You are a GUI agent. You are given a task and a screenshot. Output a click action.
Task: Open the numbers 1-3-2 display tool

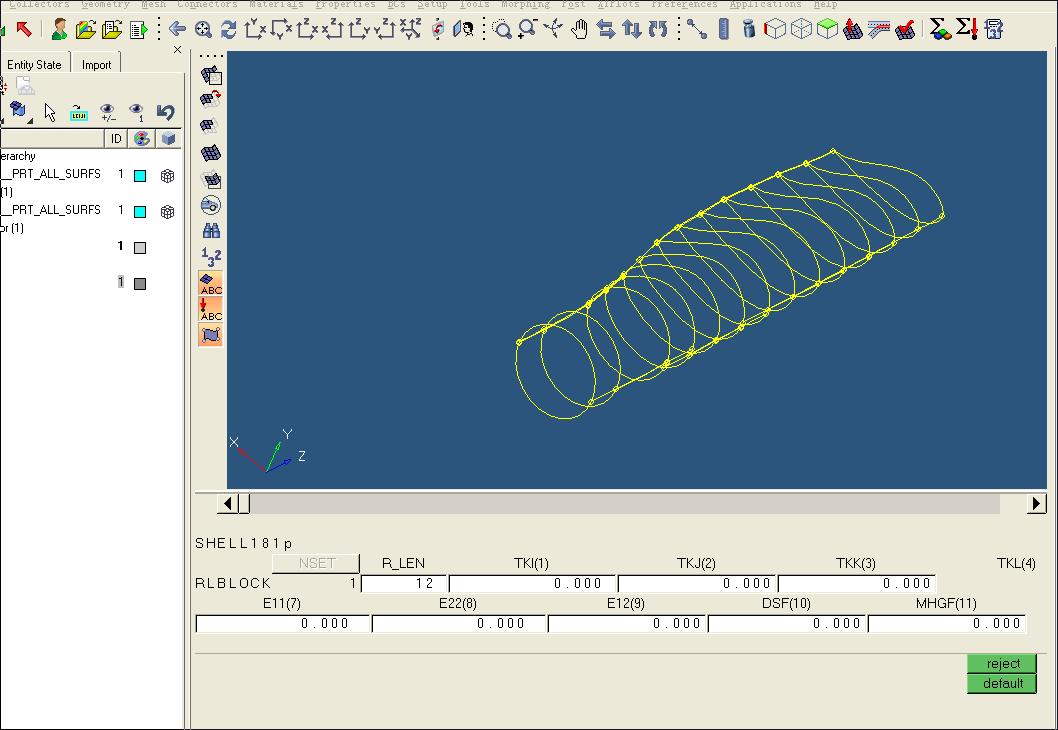click(211, 257)
